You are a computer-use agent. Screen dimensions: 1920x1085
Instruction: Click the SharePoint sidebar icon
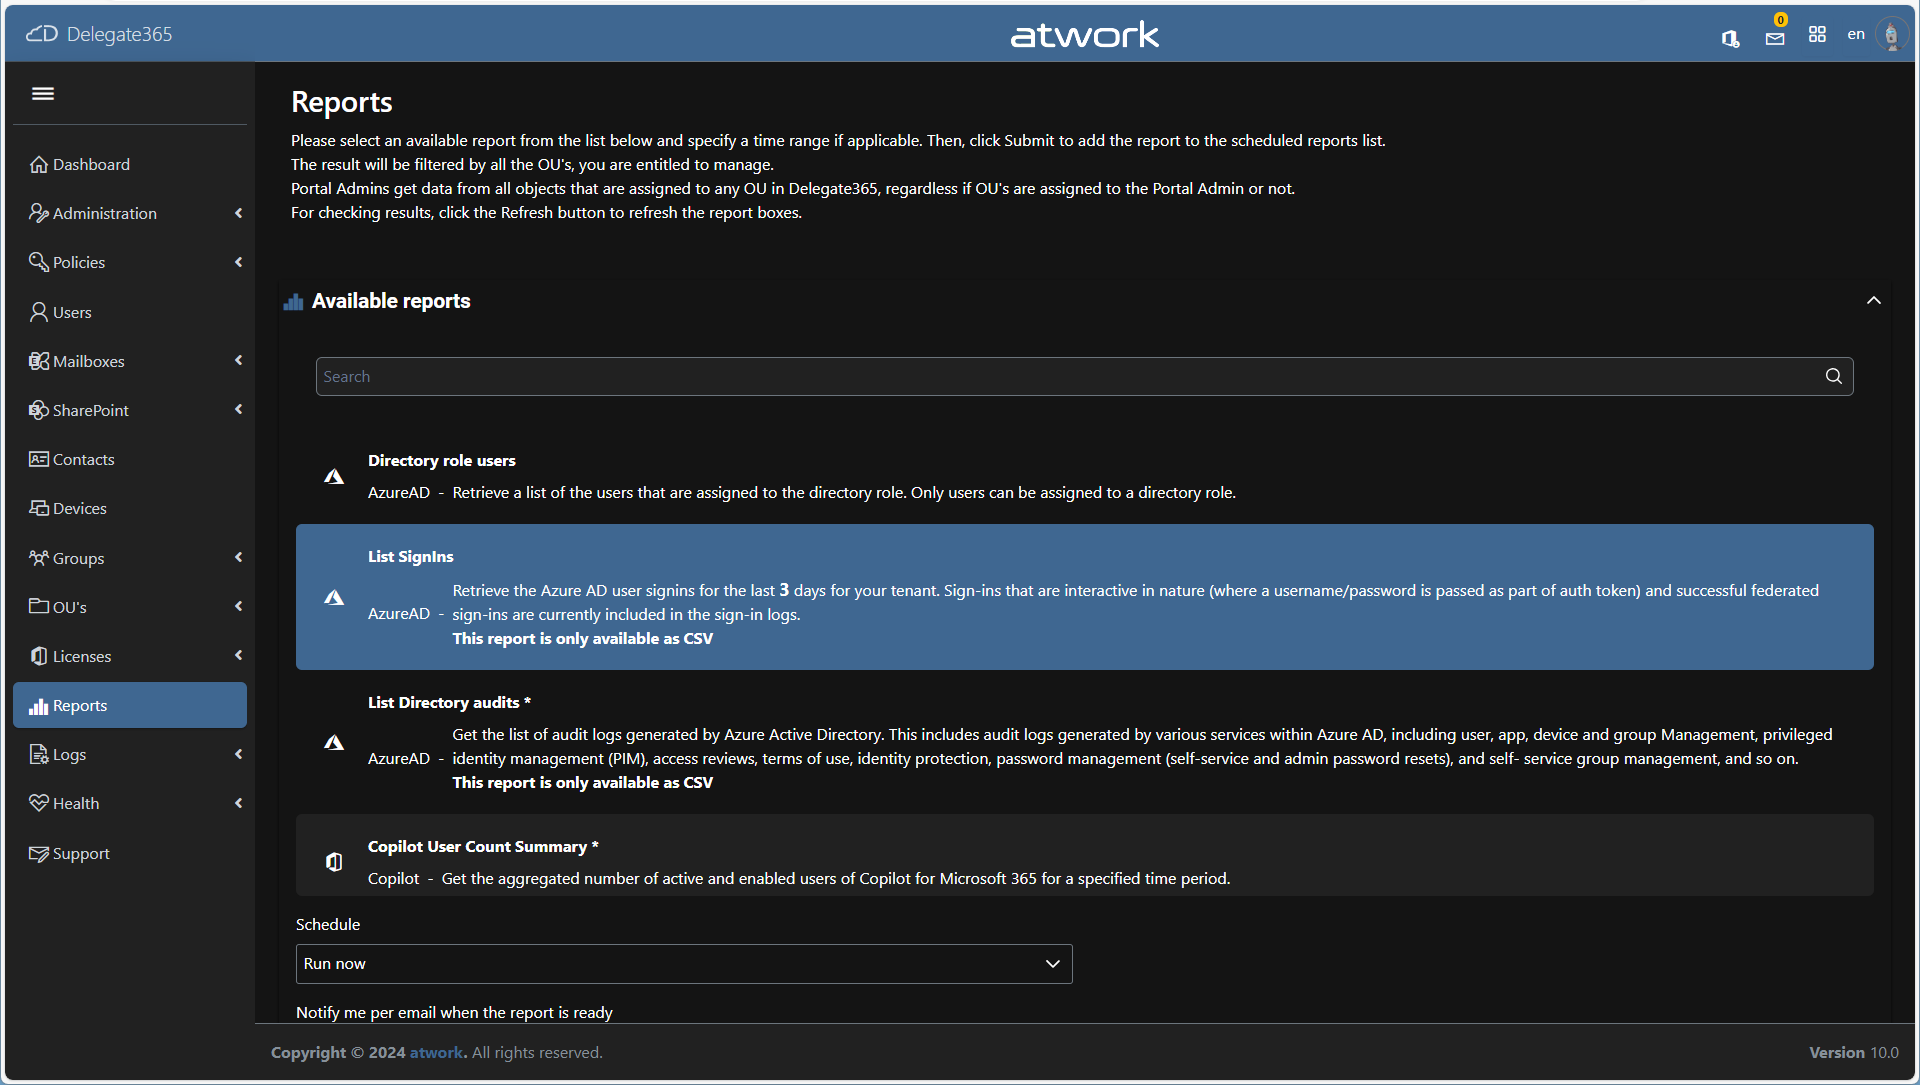[39, 410]
